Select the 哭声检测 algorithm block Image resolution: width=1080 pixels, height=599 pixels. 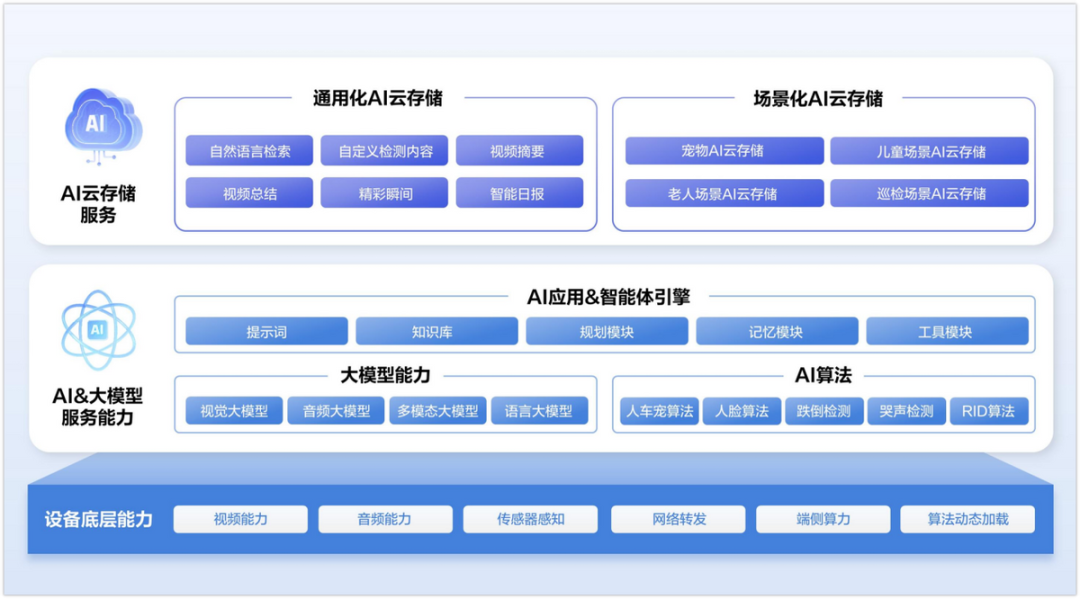tap(906, 411)
